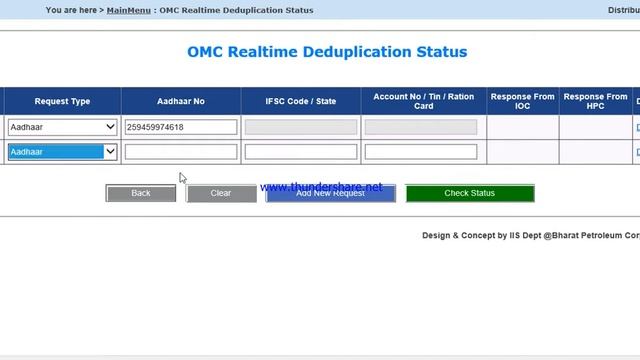640x360 pixels.
Task: Click the Design & Concept footer text
Action: [x=531, y=236]
